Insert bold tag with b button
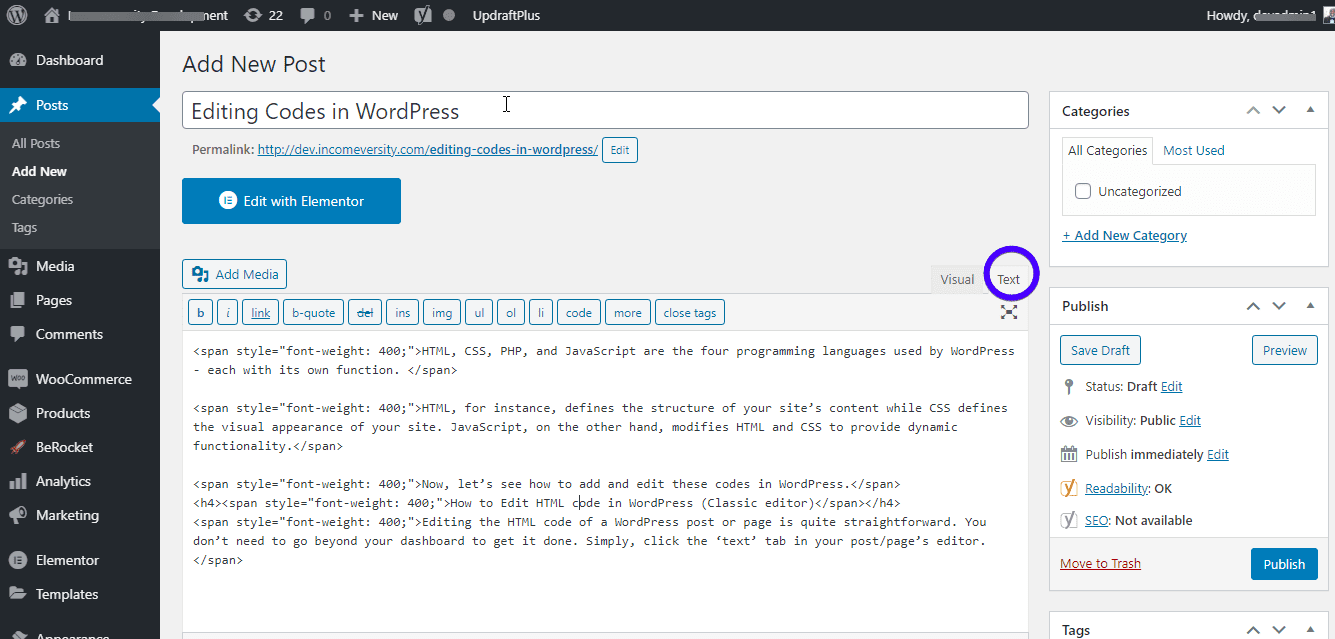 coord(200,313)
